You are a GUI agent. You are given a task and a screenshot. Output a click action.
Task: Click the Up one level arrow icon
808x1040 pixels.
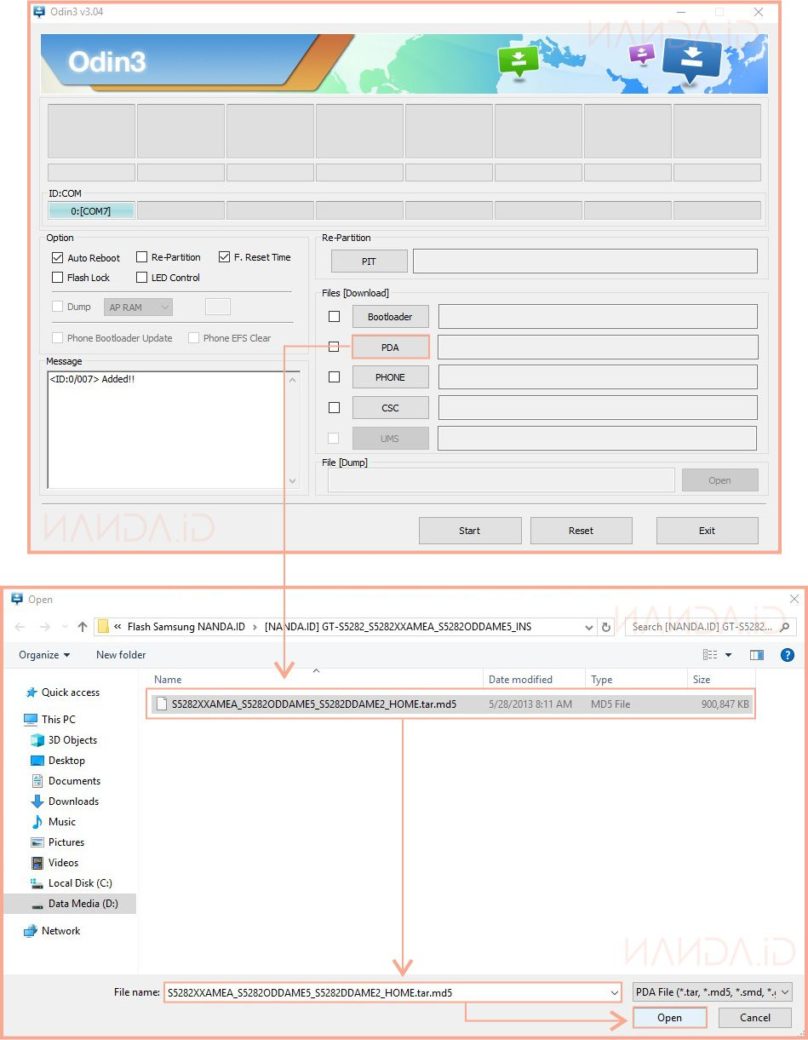[80, 627]
